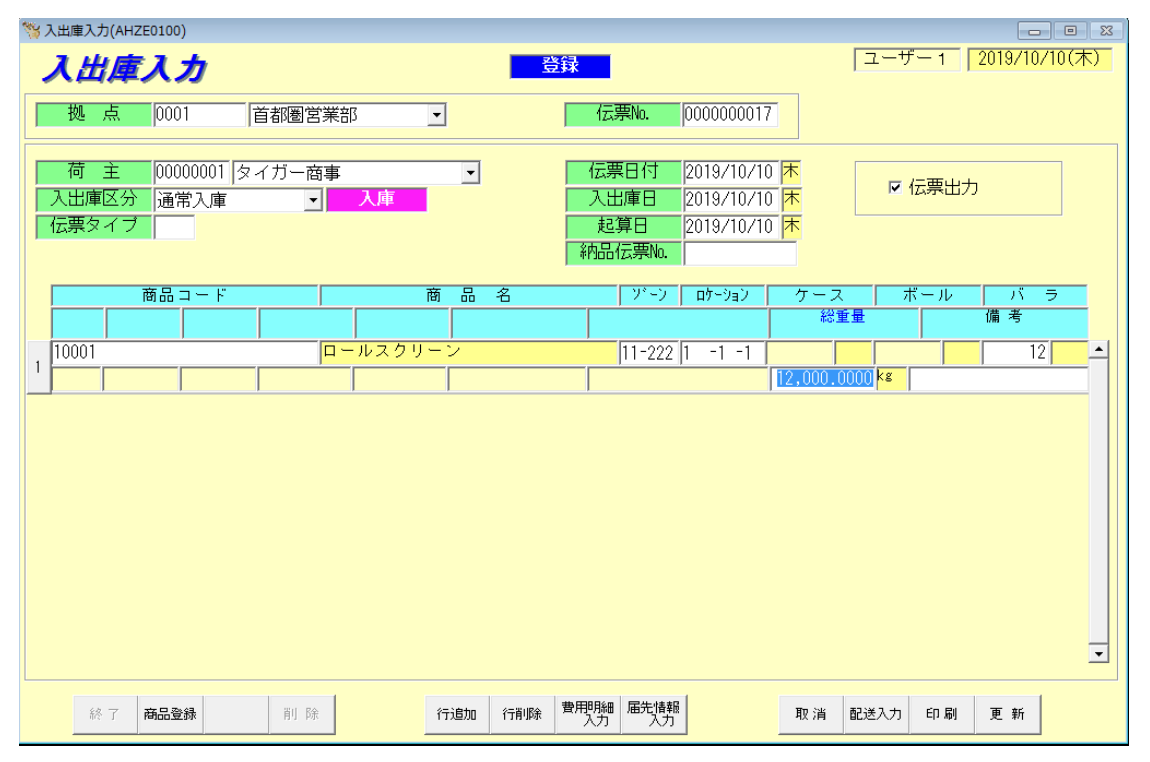Click the 伝票日付 date field
The height and width of the screenshot is (762, 1150).
(729, 172)
